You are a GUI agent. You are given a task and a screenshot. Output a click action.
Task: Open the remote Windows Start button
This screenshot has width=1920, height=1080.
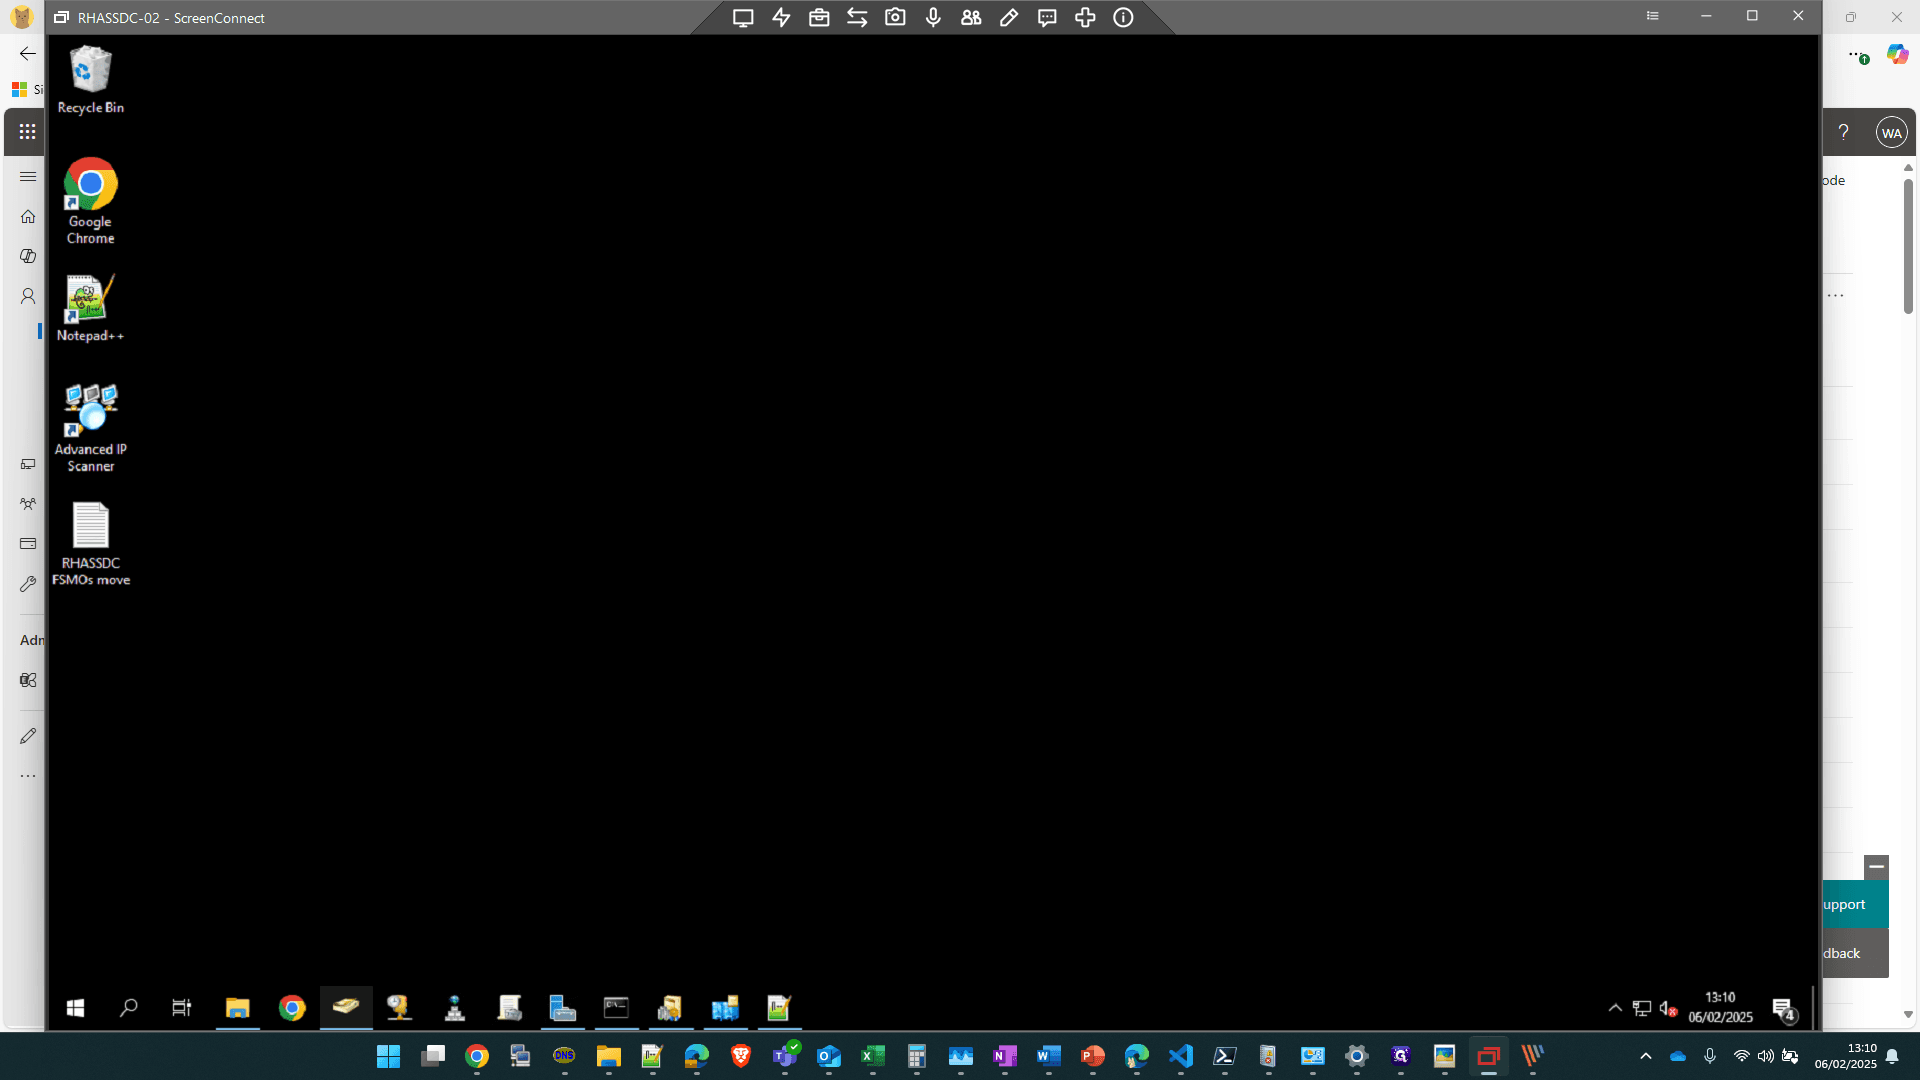pos(75,1008)
